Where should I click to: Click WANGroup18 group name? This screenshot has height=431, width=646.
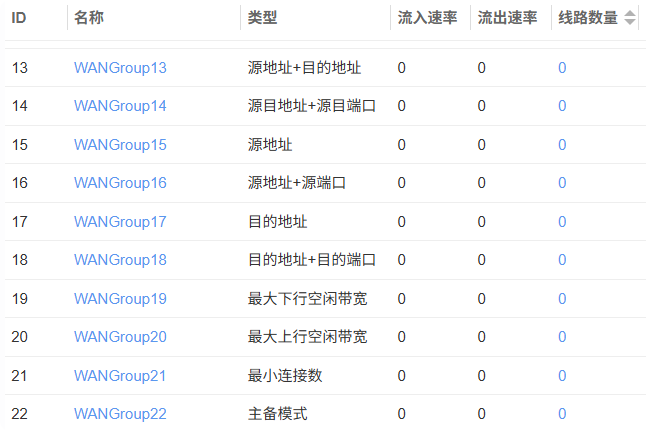point(120,260)
